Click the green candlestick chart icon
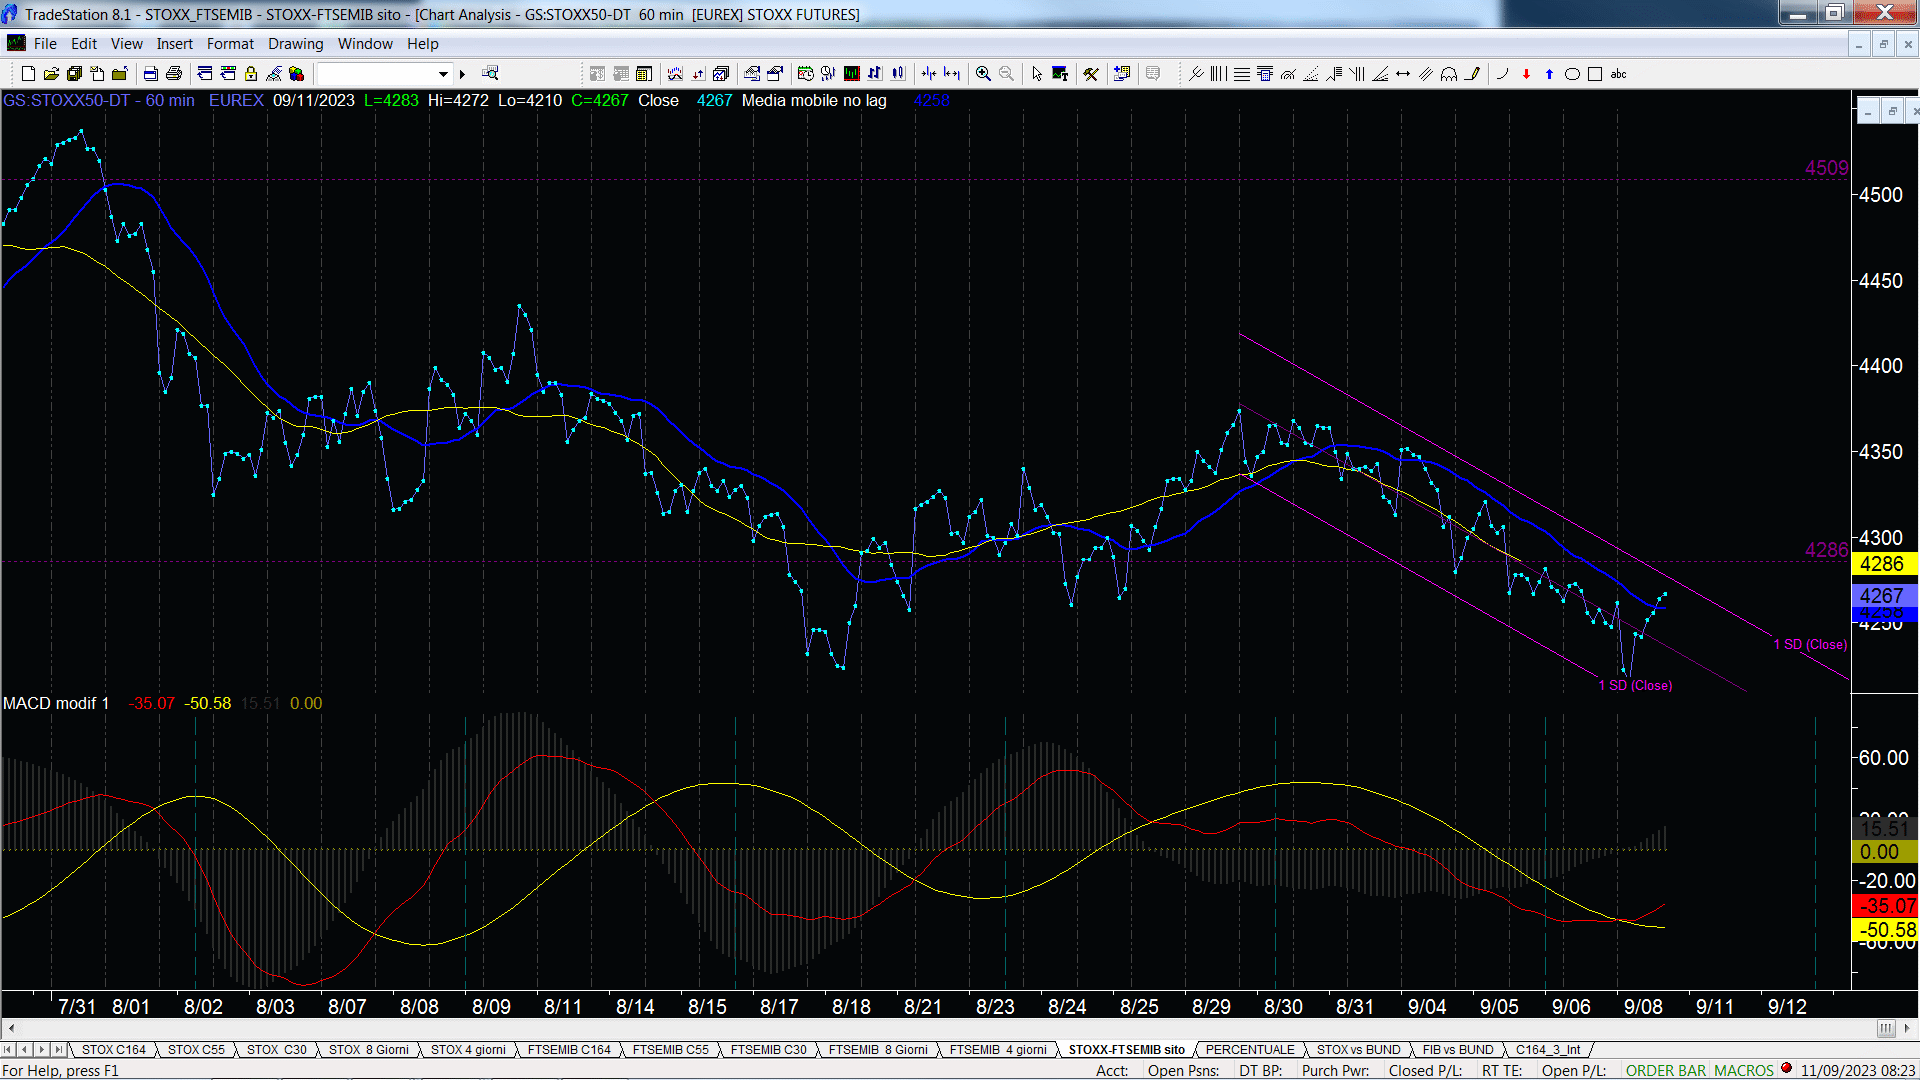The image size is (1920, 1080). click(x=851, y=74)
